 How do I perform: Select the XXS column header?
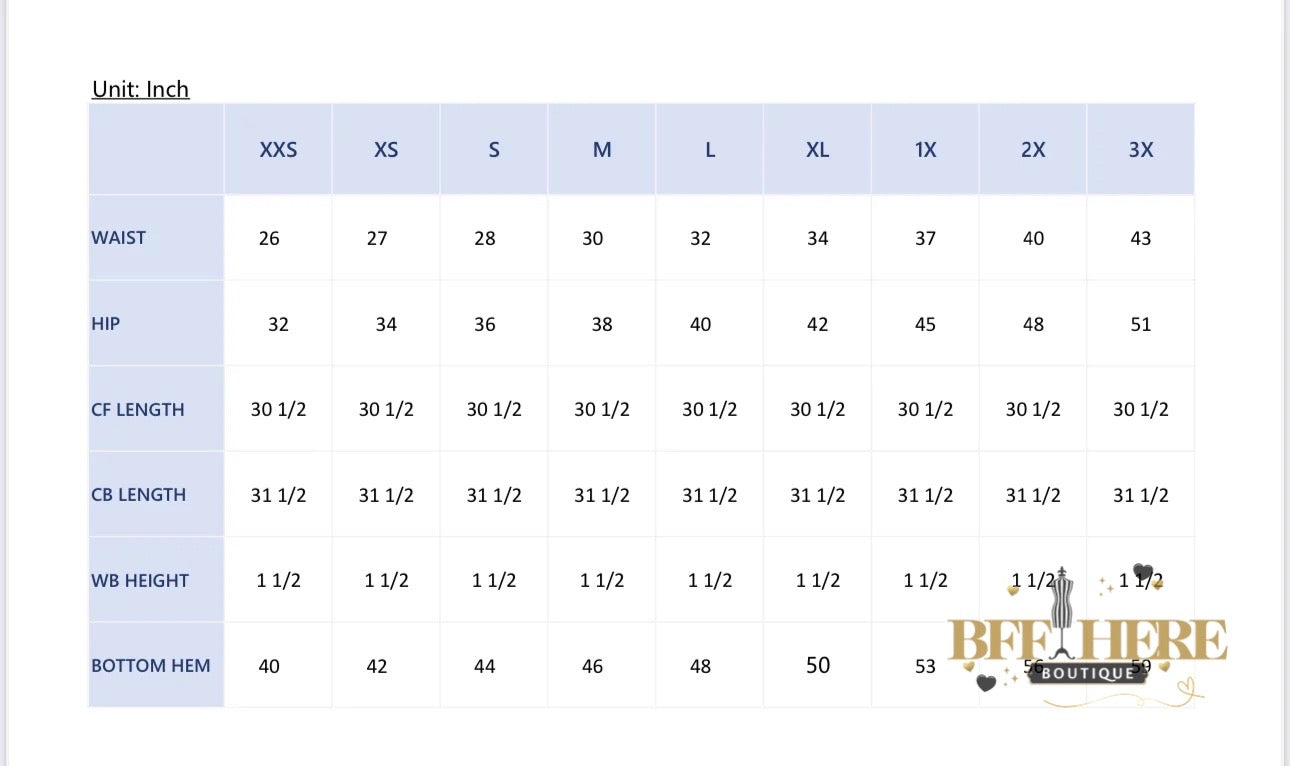point(278,150)
